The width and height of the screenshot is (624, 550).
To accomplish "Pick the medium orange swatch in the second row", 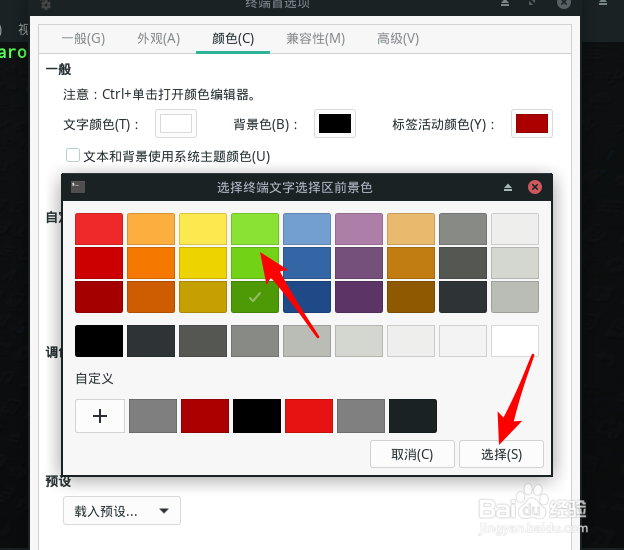I will tap(151, 263).
